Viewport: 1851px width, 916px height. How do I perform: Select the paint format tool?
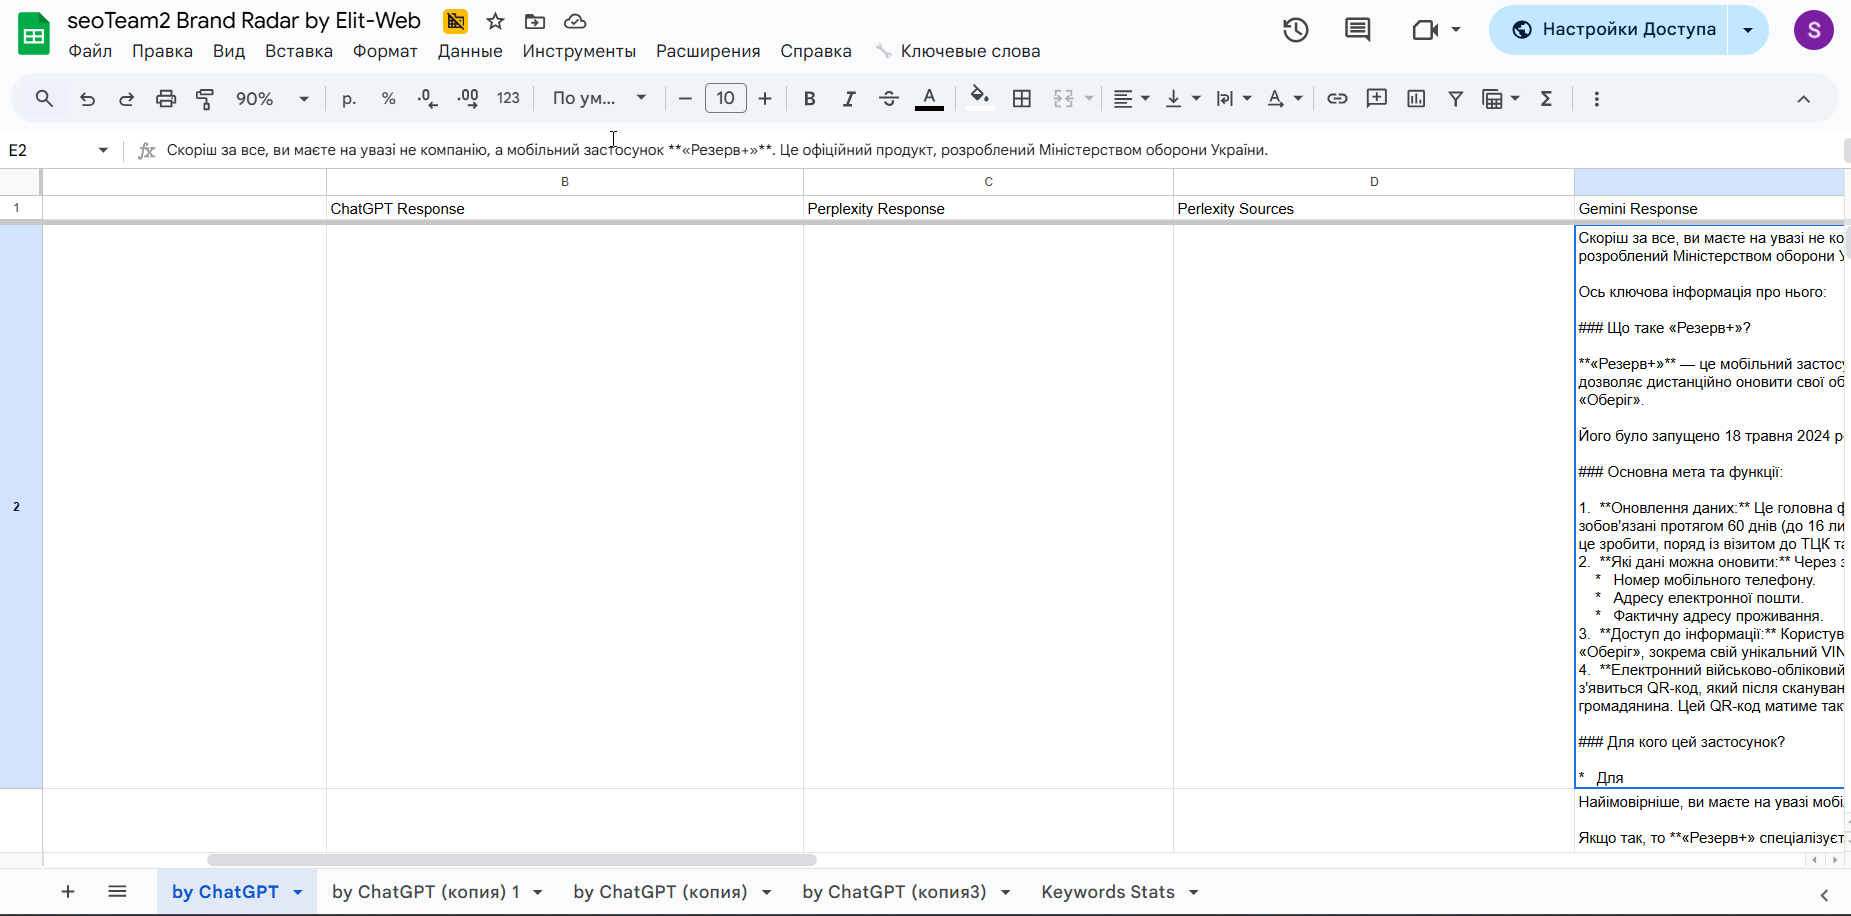pyautogui.click(x=205, y=99)
